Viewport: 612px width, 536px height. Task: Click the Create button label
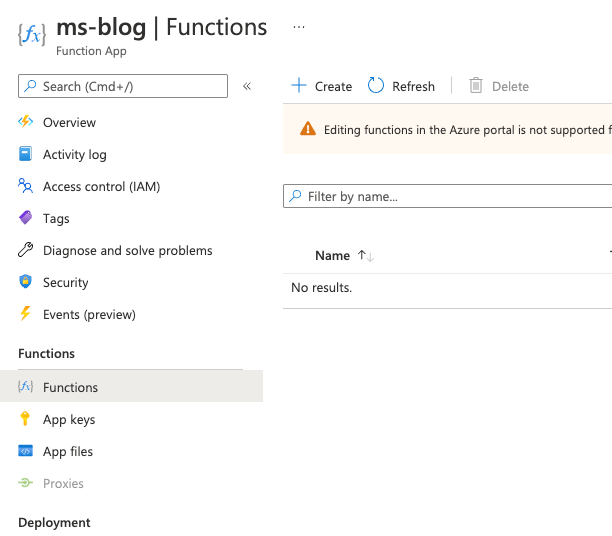333,86
